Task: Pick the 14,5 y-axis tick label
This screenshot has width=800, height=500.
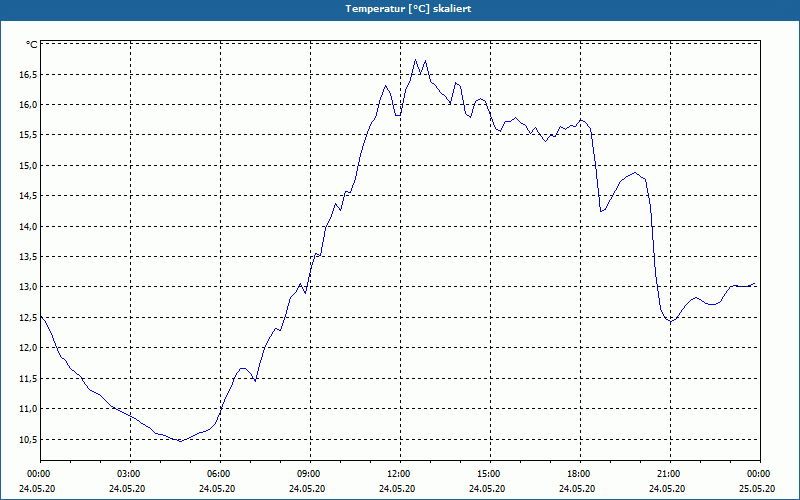Action: click(28, 196)
